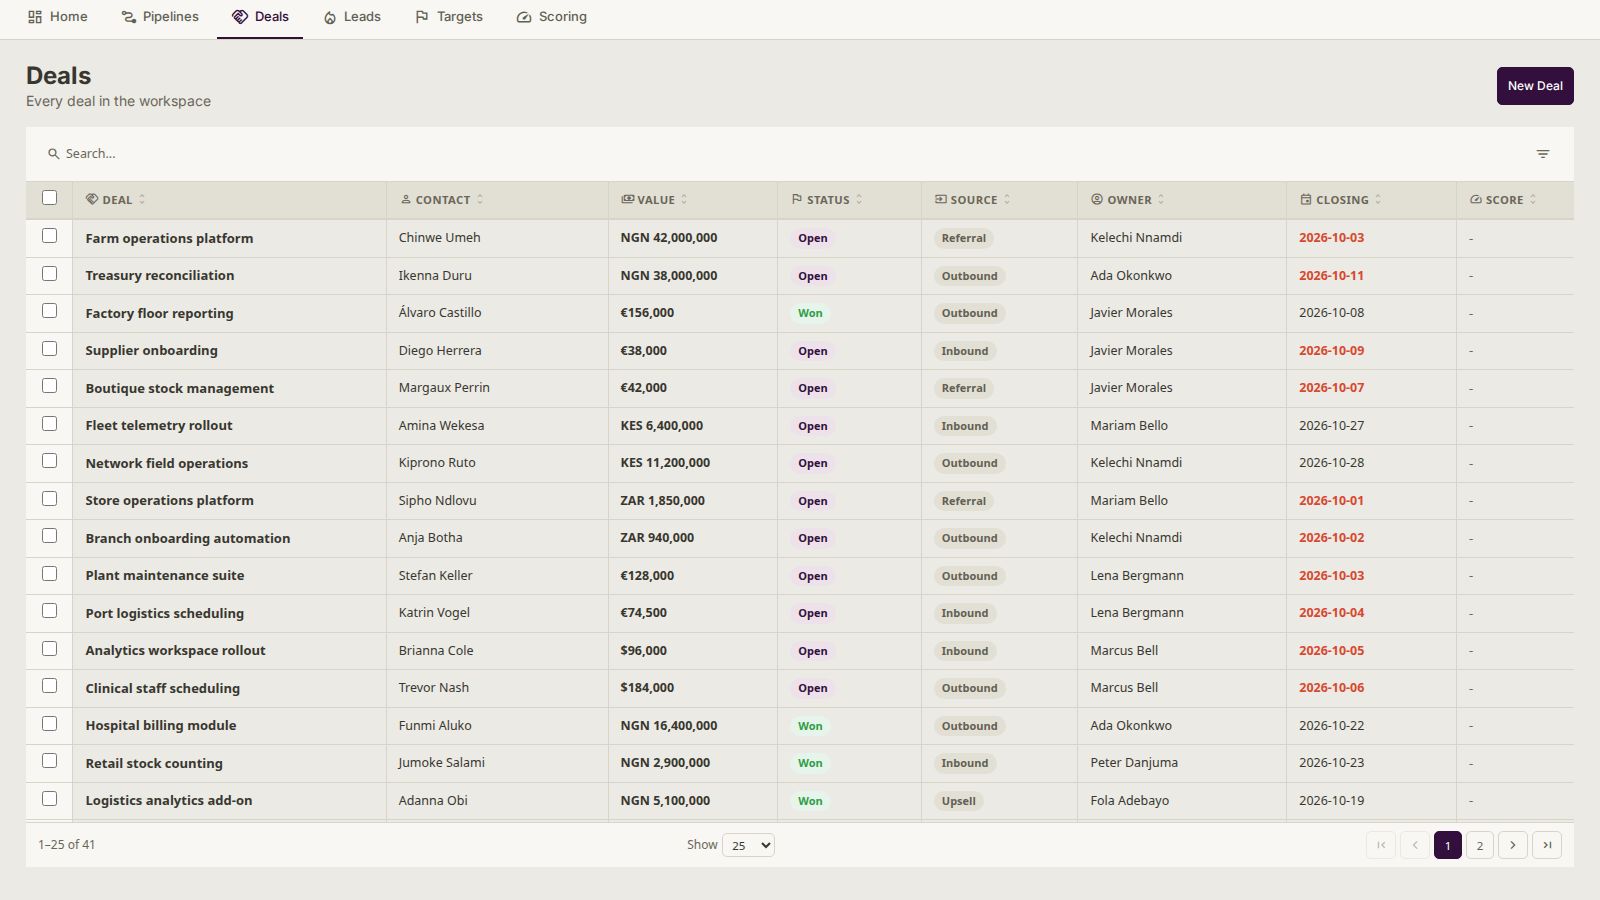Open the Show rows-per-page dropdown
Image resolution: width=1600 pixels, height=900 pixels.
(x=748, y=845)
